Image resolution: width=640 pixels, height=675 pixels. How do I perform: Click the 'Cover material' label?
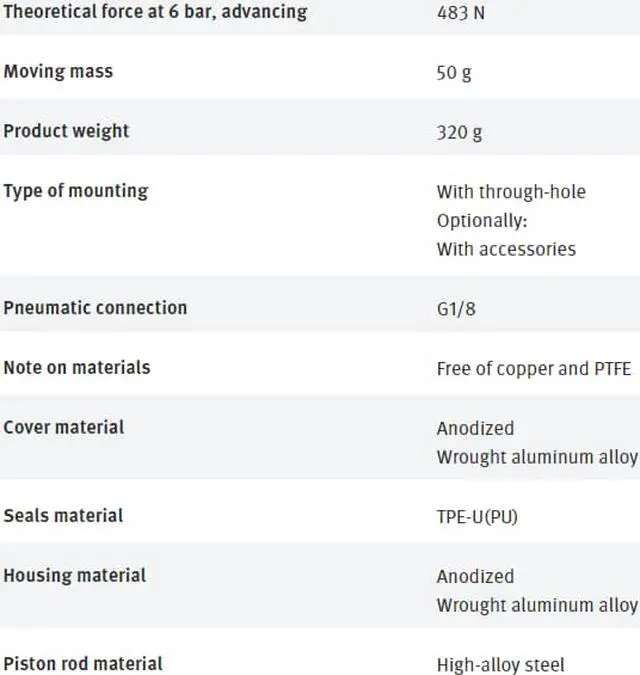pyautogui.click(x=64, y=428)
